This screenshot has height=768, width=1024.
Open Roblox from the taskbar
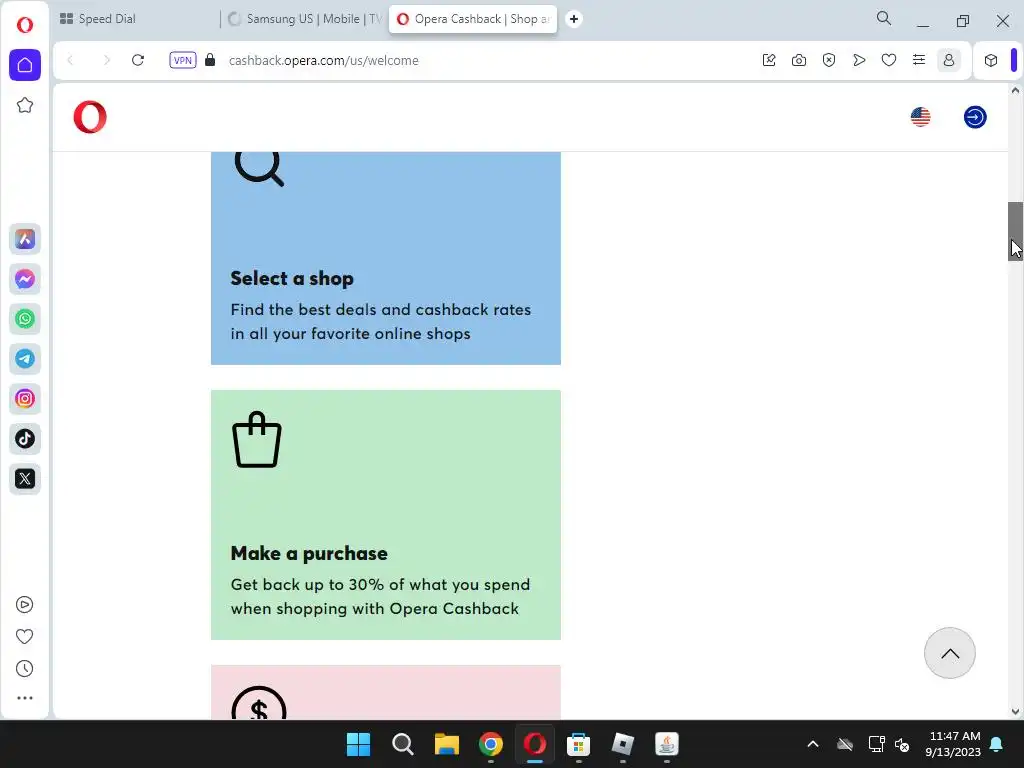[x=622, y=744]
